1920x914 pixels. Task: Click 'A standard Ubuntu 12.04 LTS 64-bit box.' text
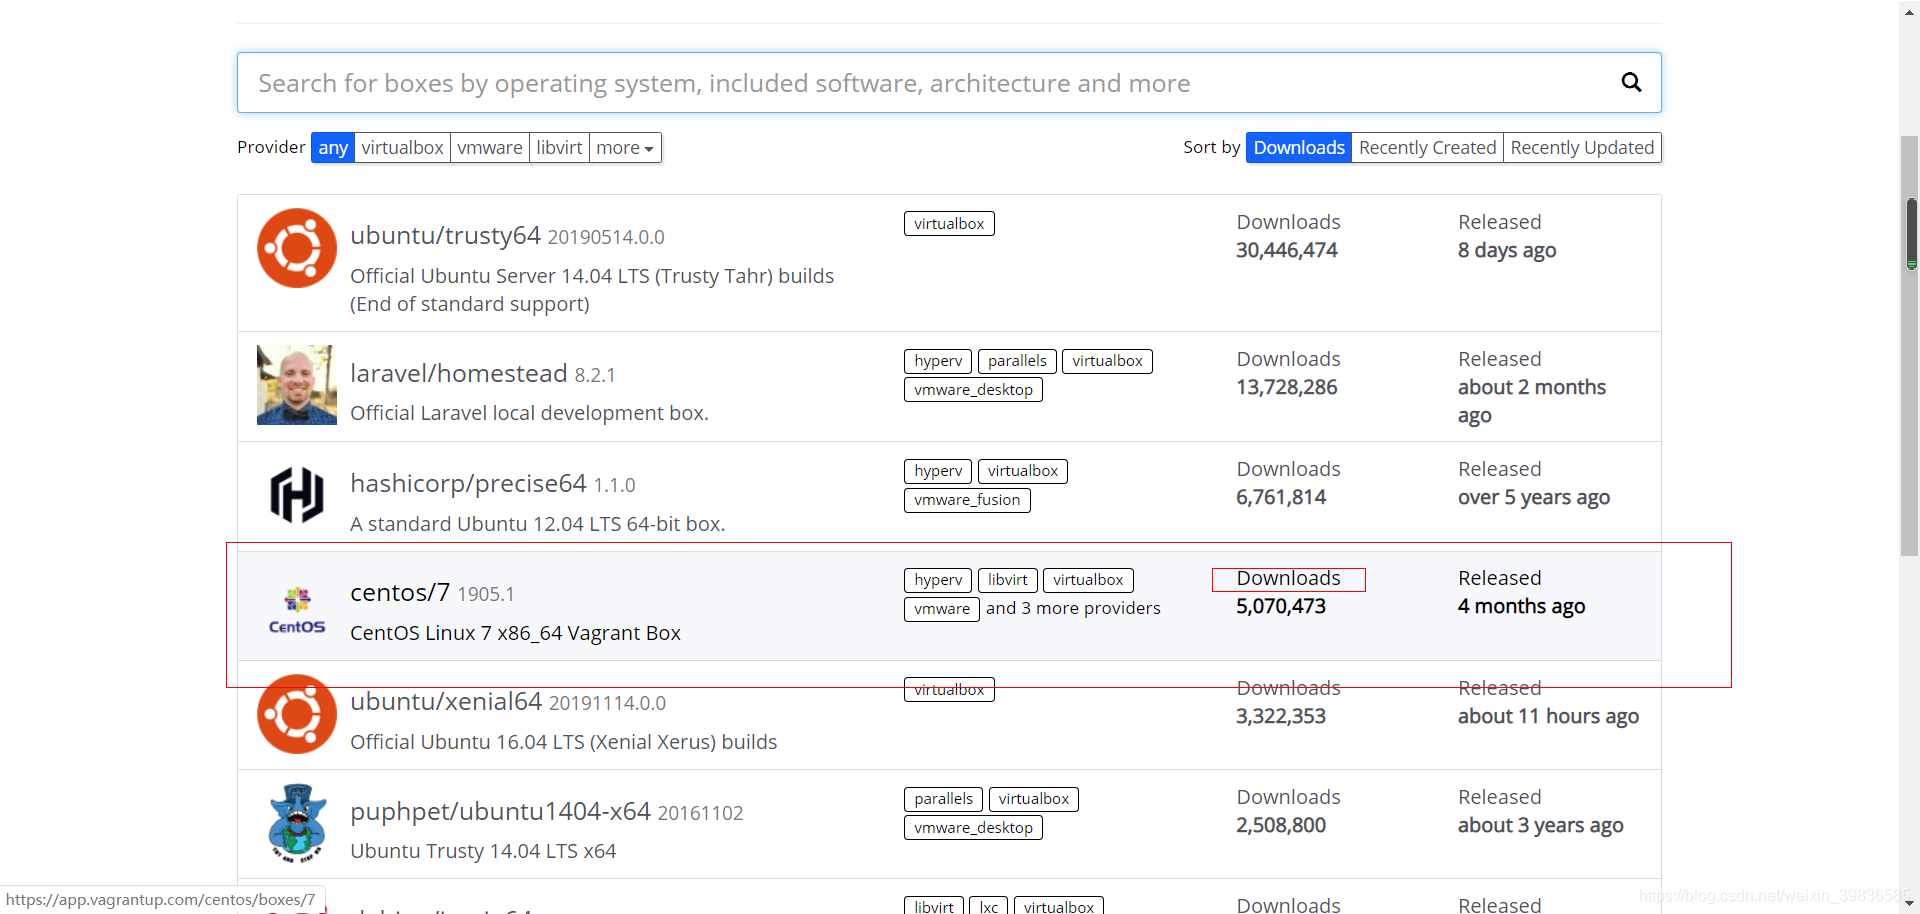(x=538, y=524)
